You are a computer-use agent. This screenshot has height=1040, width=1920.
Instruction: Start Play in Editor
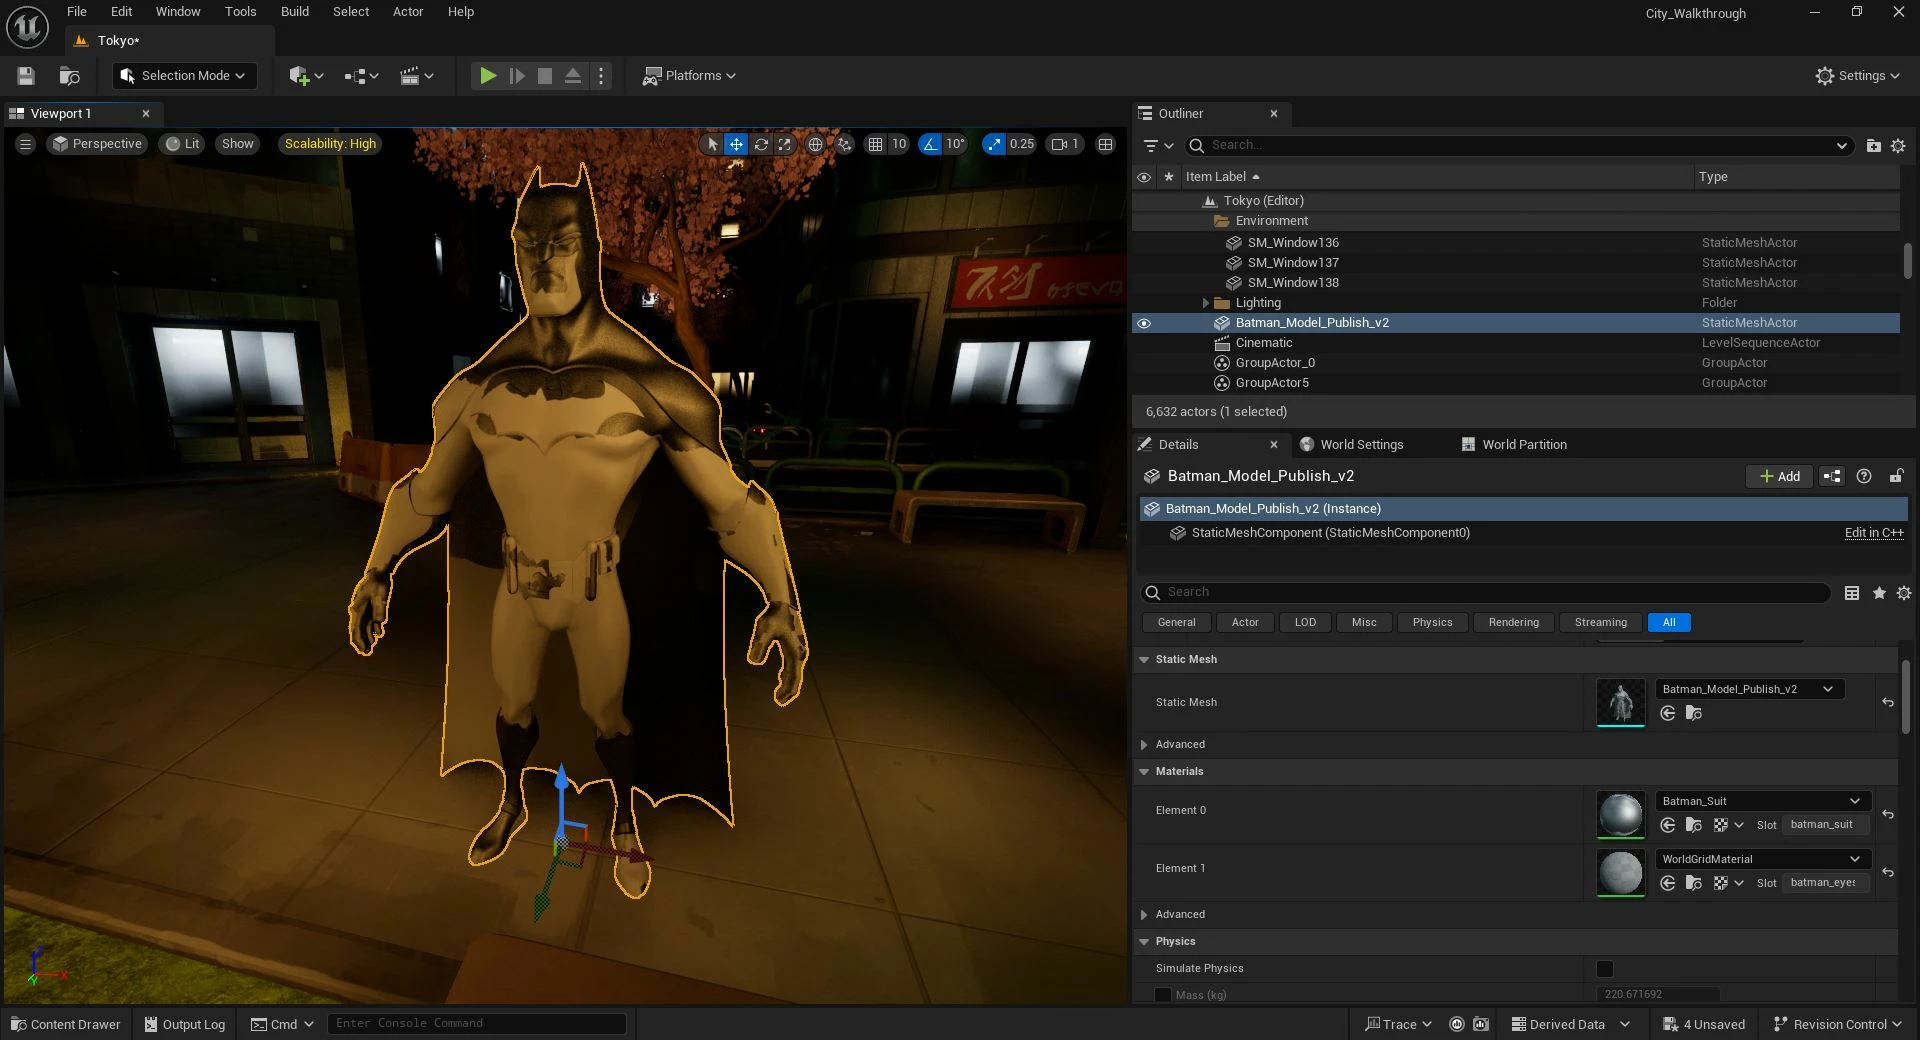(488, 76)
